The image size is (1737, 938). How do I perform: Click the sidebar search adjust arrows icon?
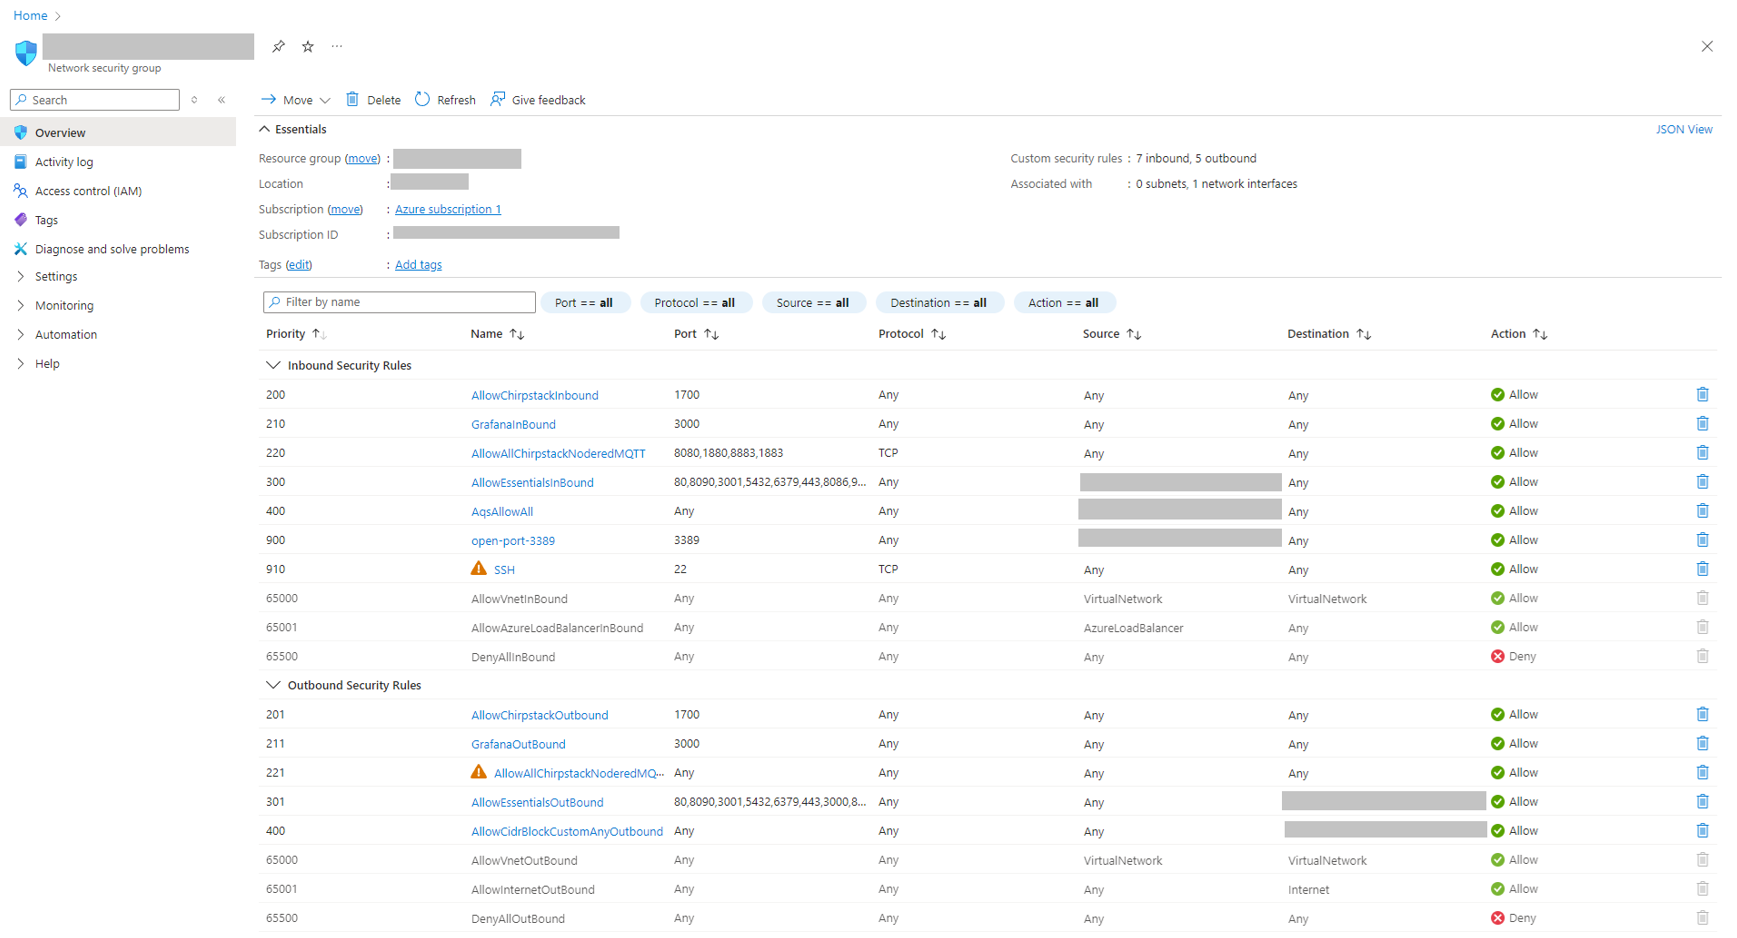coord(194,100)
